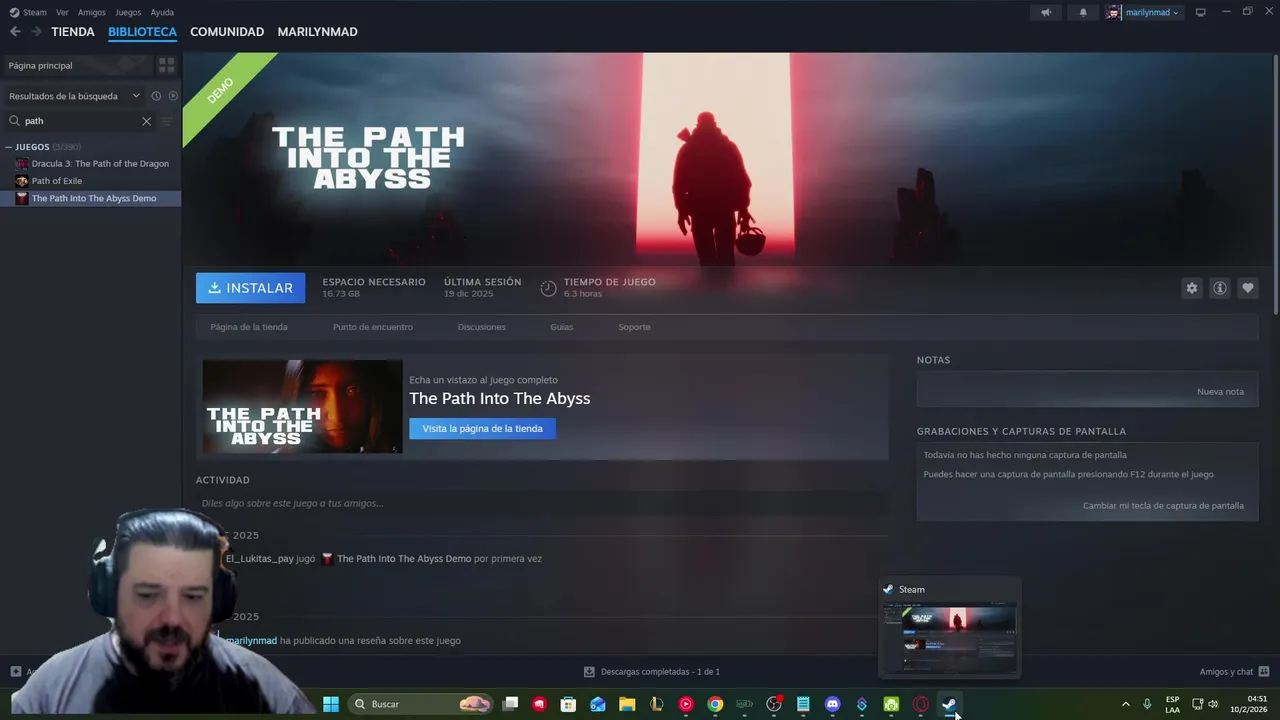
Task: Go to TIENDA tab
Action: [73, 32]
